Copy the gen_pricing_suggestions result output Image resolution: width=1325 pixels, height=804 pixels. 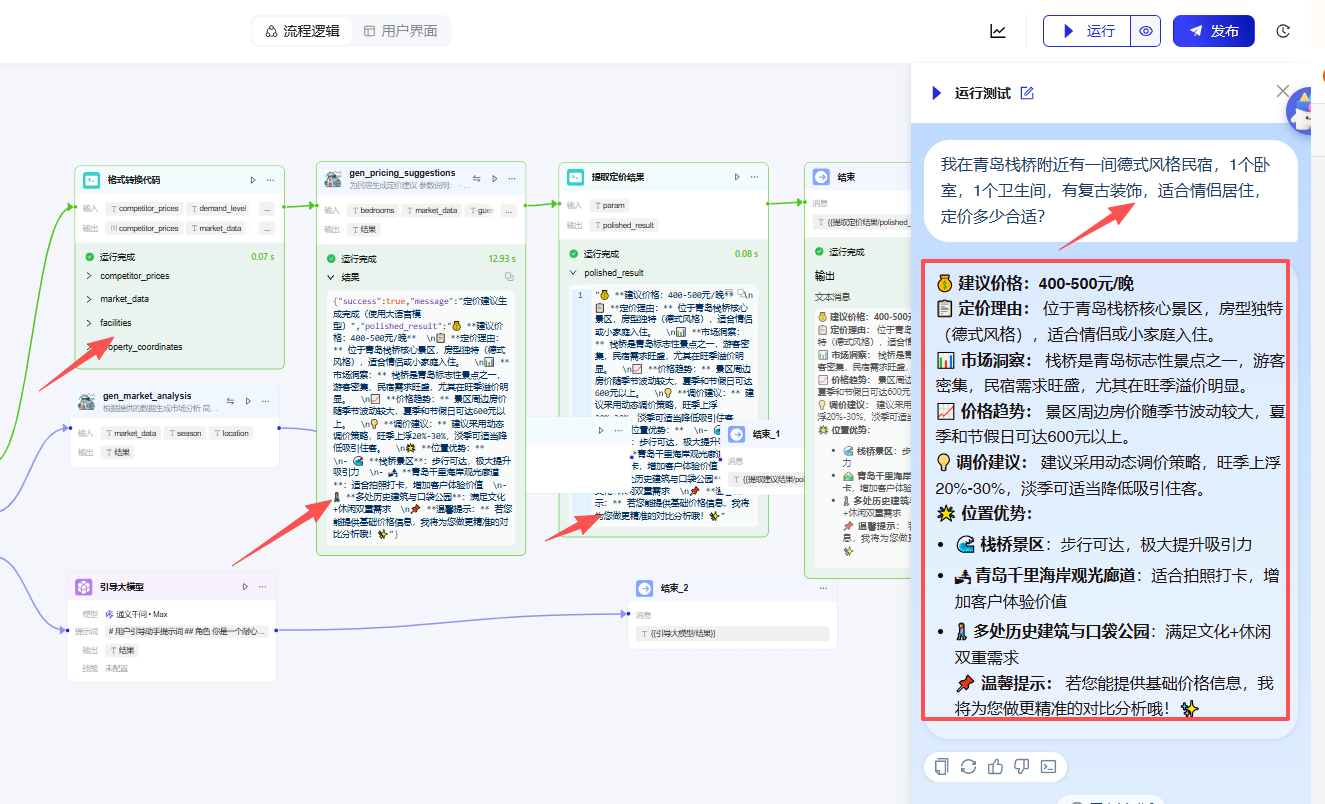point(508,277)
